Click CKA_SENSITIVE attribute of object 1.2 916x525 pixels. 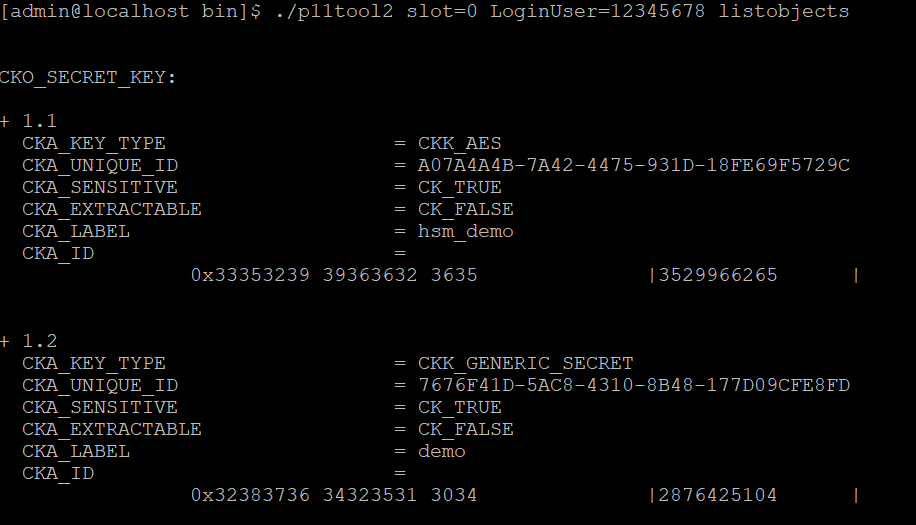(x=100, y=408)
